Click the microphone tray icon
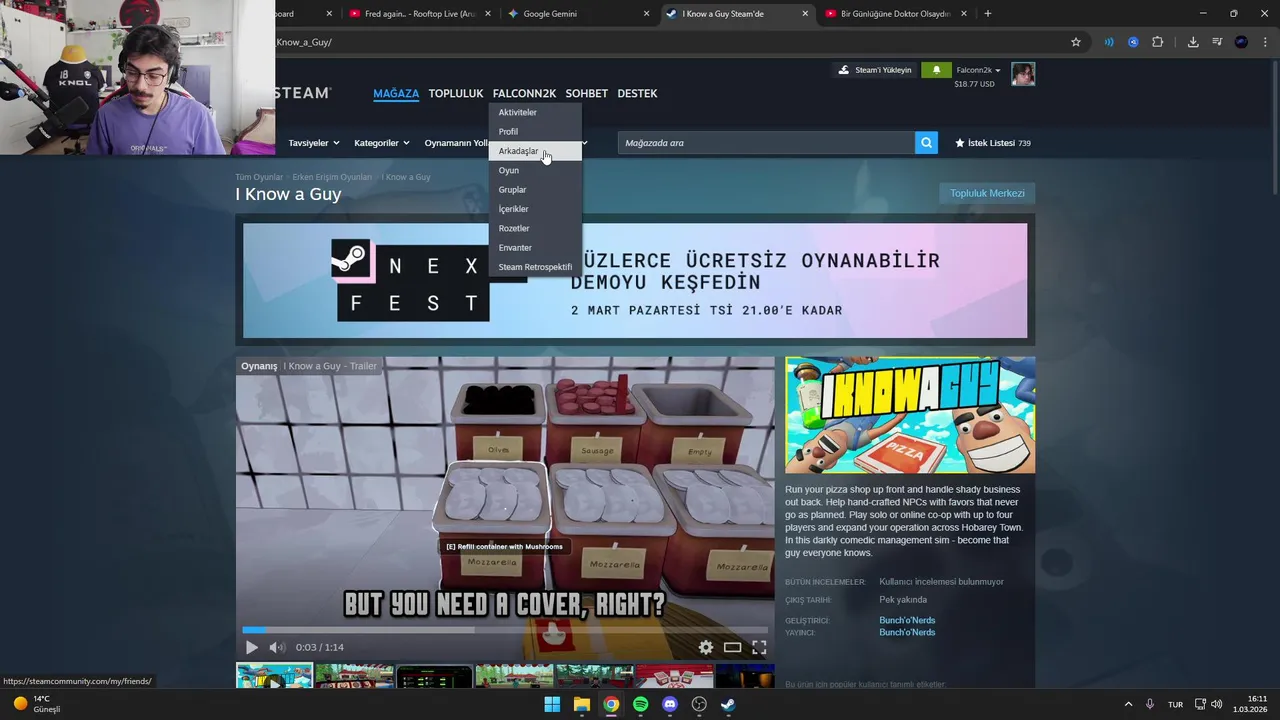The height and width of the screenshot is (720, 1280). (x=1150, y=704)
